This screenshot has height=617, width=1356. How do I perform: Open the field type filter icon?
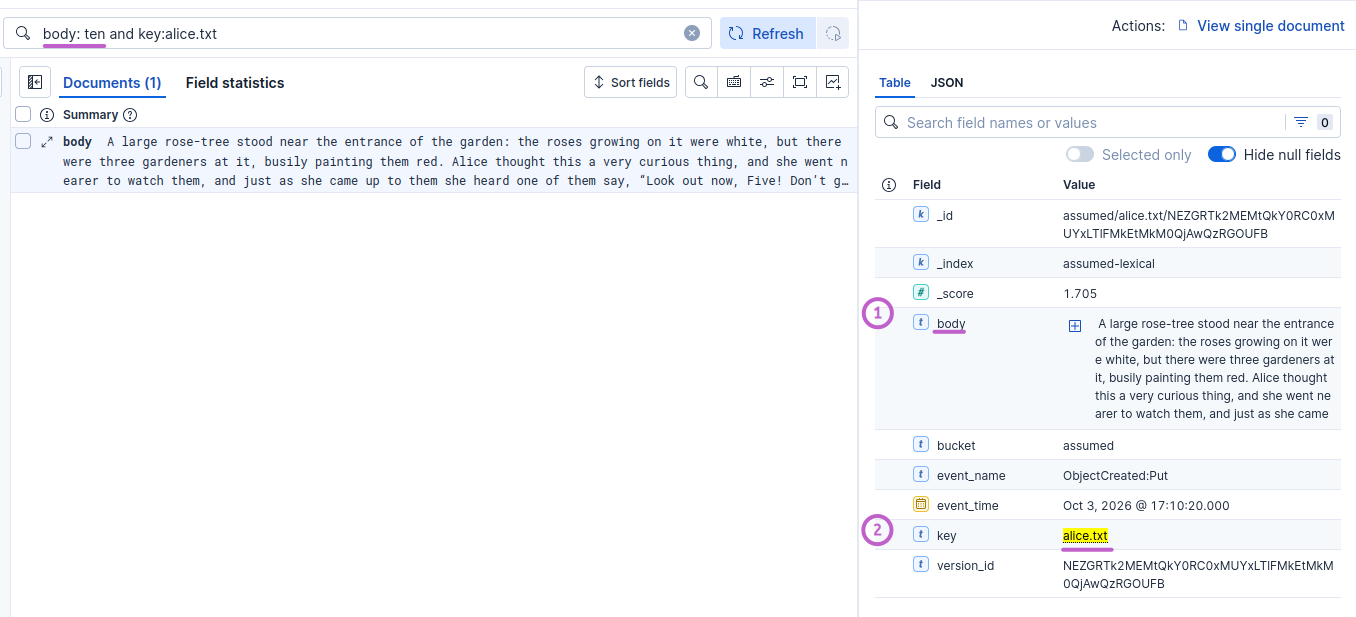tap(1301, 122)
